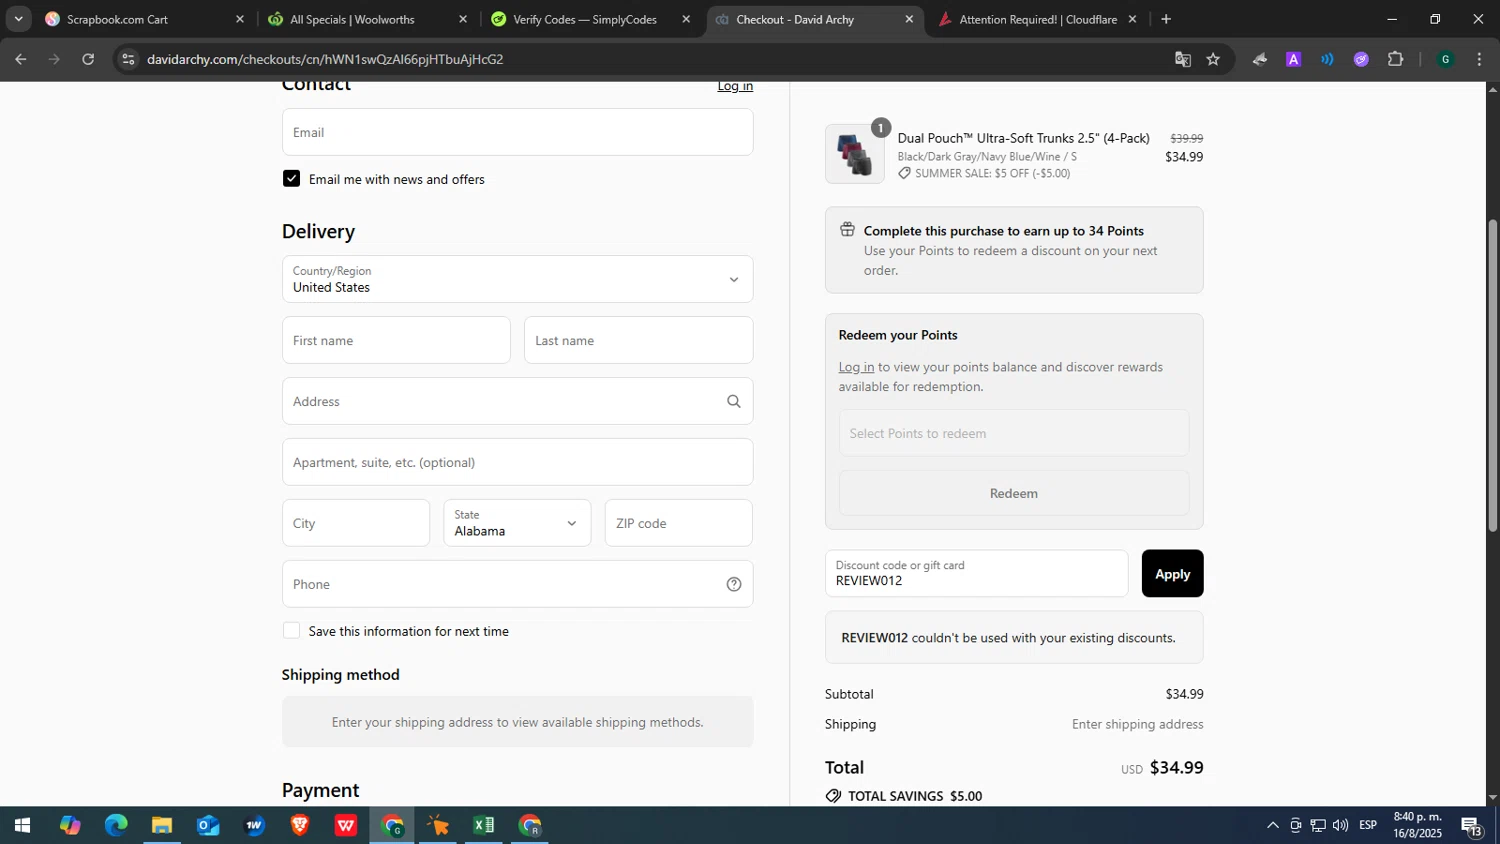Open the tab search dropdown arrow

18,19
